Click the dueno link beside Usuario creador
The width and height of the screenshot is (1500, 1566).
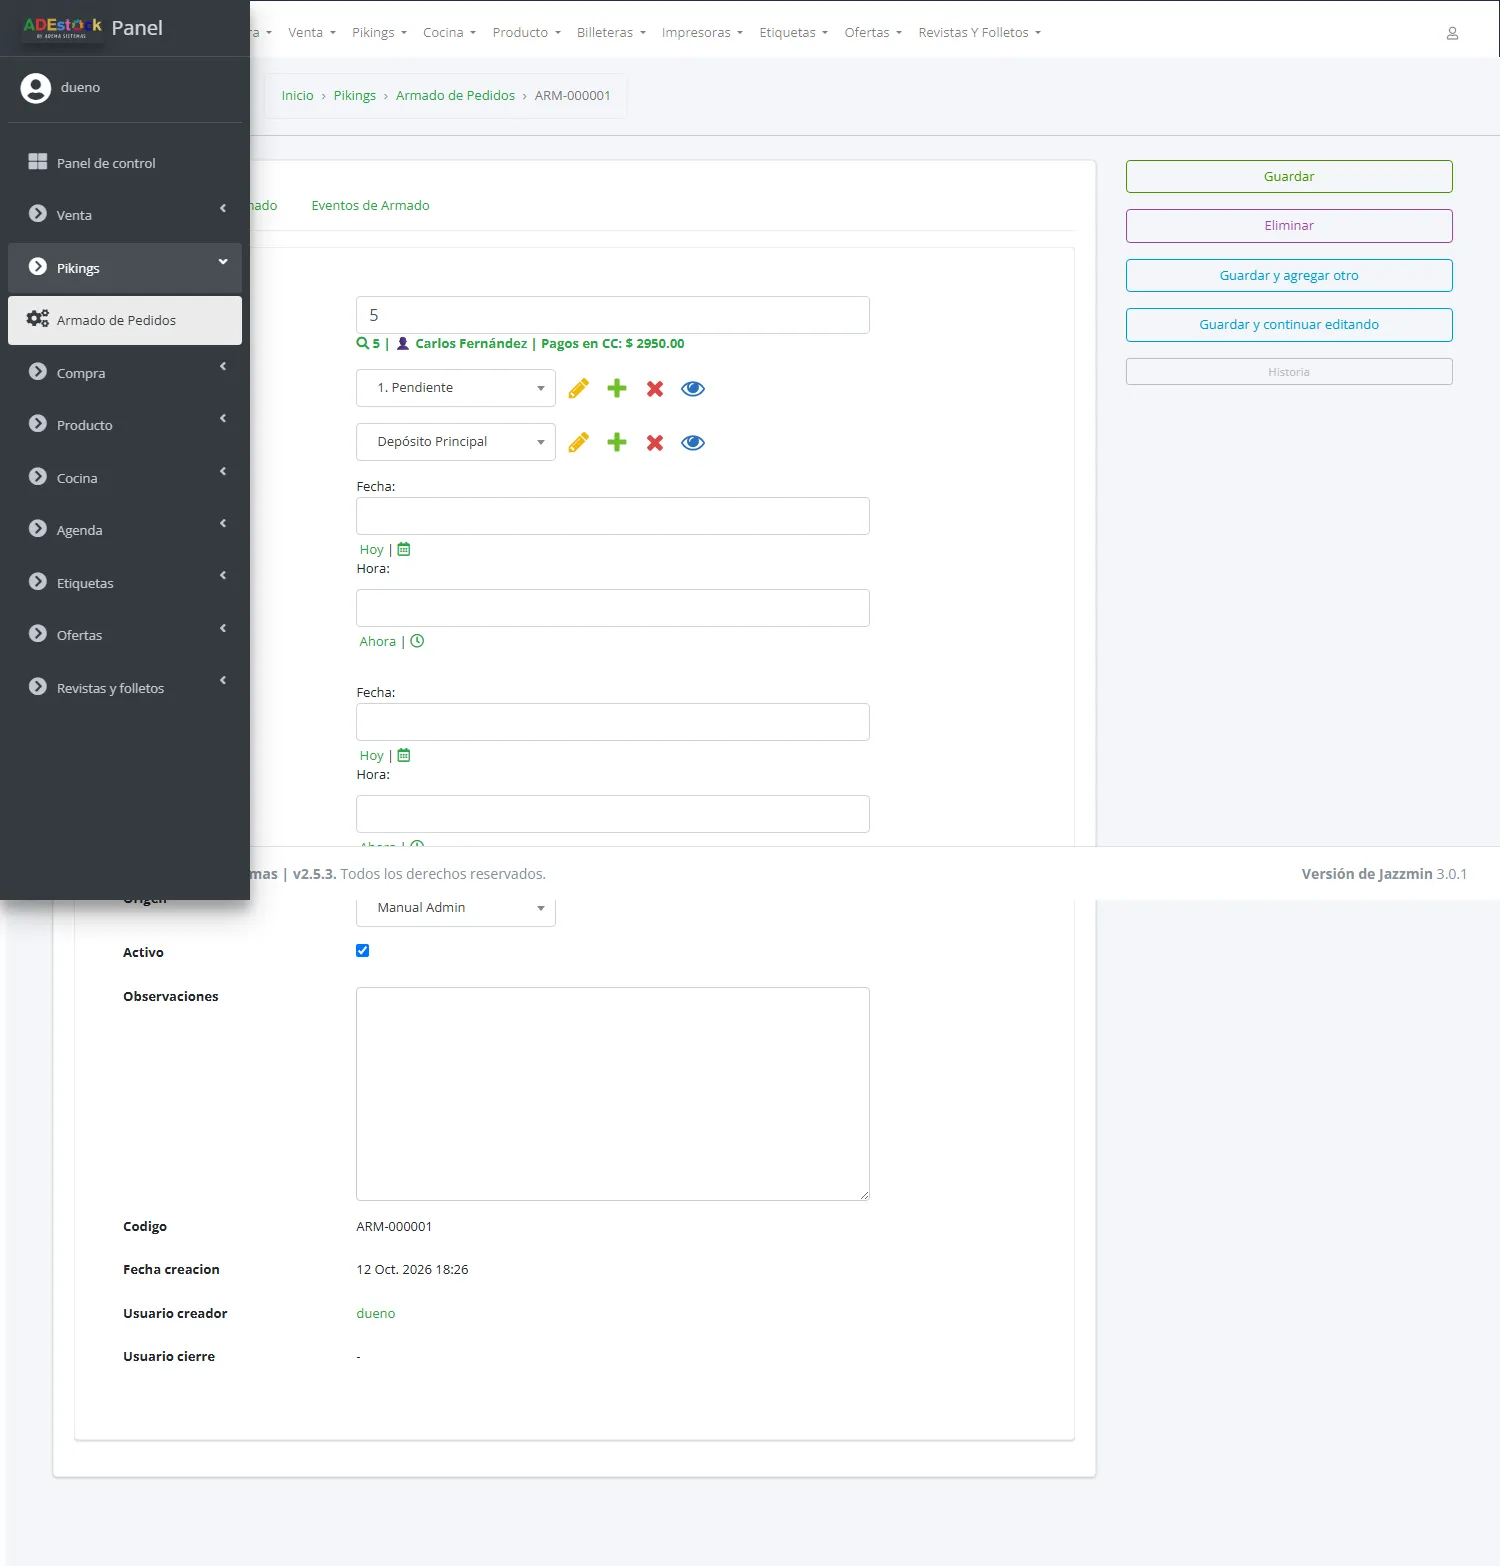(376, 1313)
